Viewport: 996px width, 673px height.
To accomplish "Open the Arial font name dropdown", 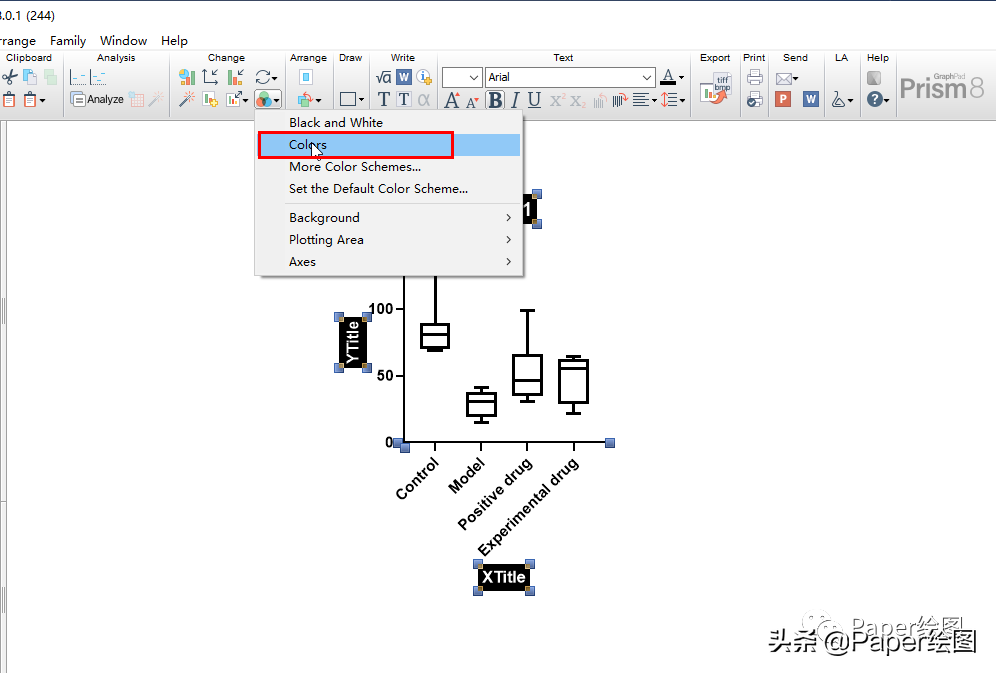I will click(x=647, y=77).
